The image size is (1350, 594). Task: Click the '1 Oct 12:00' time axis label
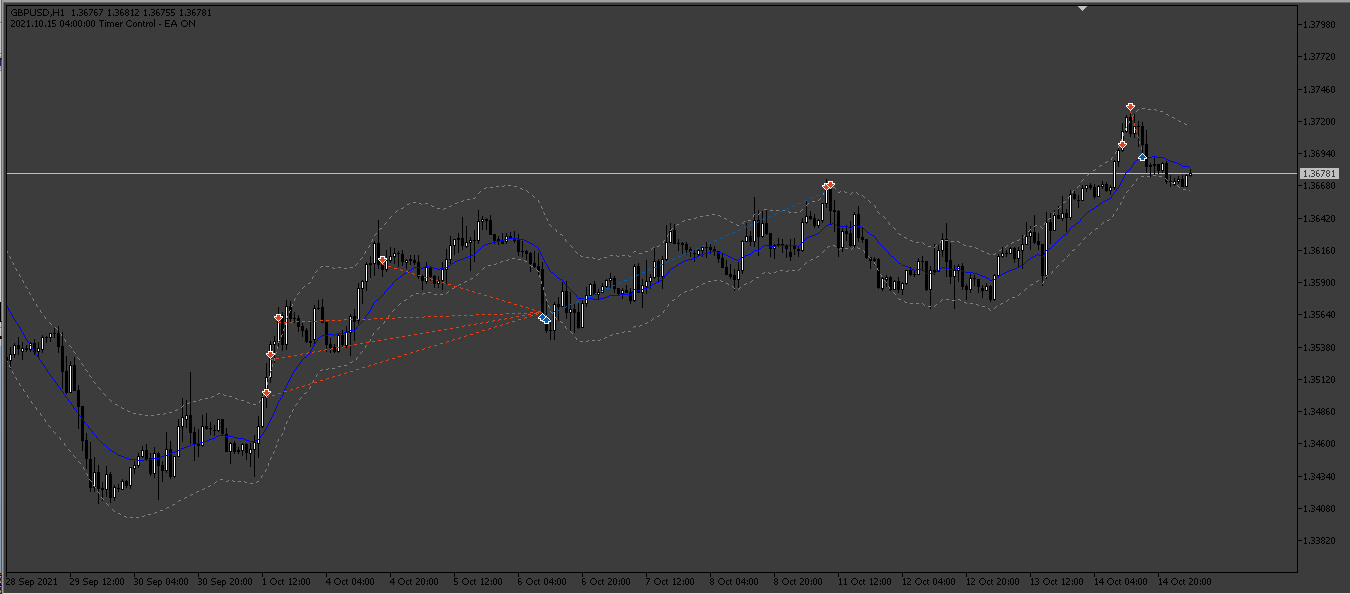(x=287, y=581)
